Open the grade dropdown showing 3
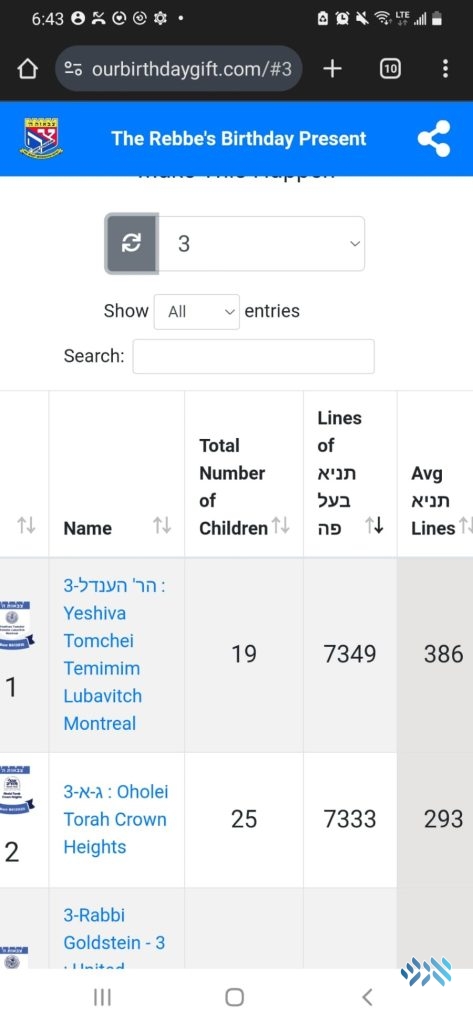 point(261,244)
